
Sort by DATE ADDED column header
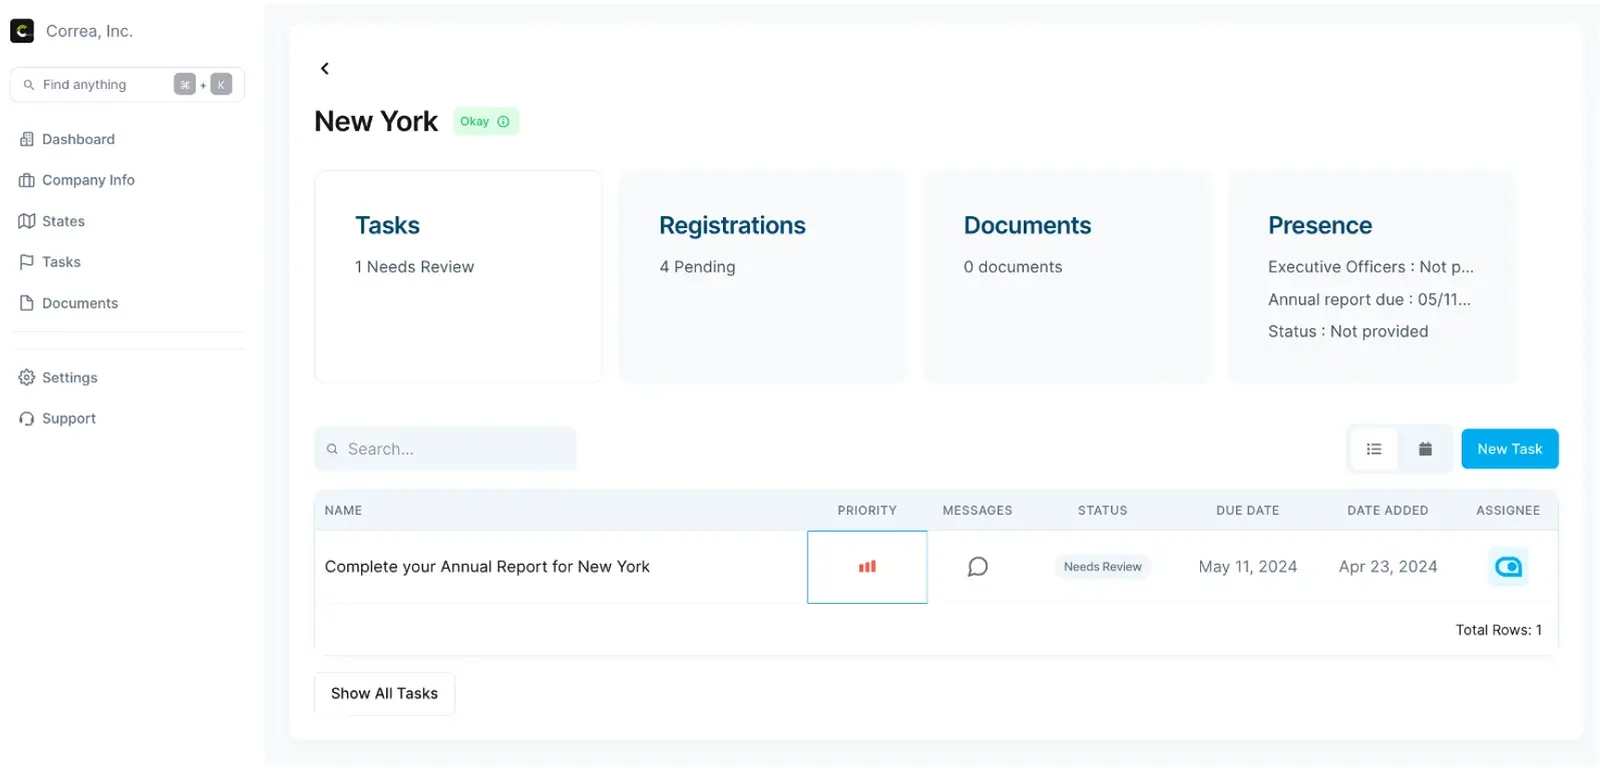pos(1387,510)
